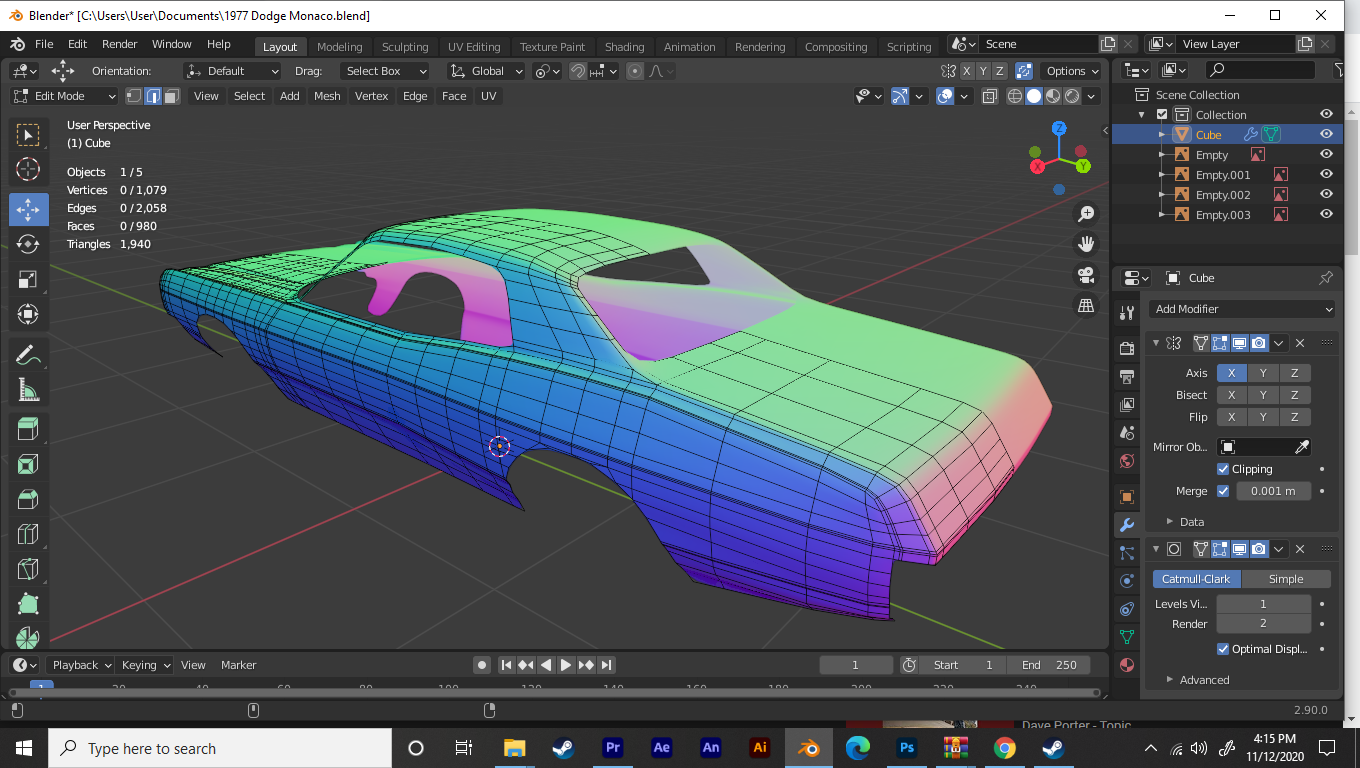Enable the Y axis for the Mirror modifier
Screen dimensions: 1360x768
(x=1263, y=373)
